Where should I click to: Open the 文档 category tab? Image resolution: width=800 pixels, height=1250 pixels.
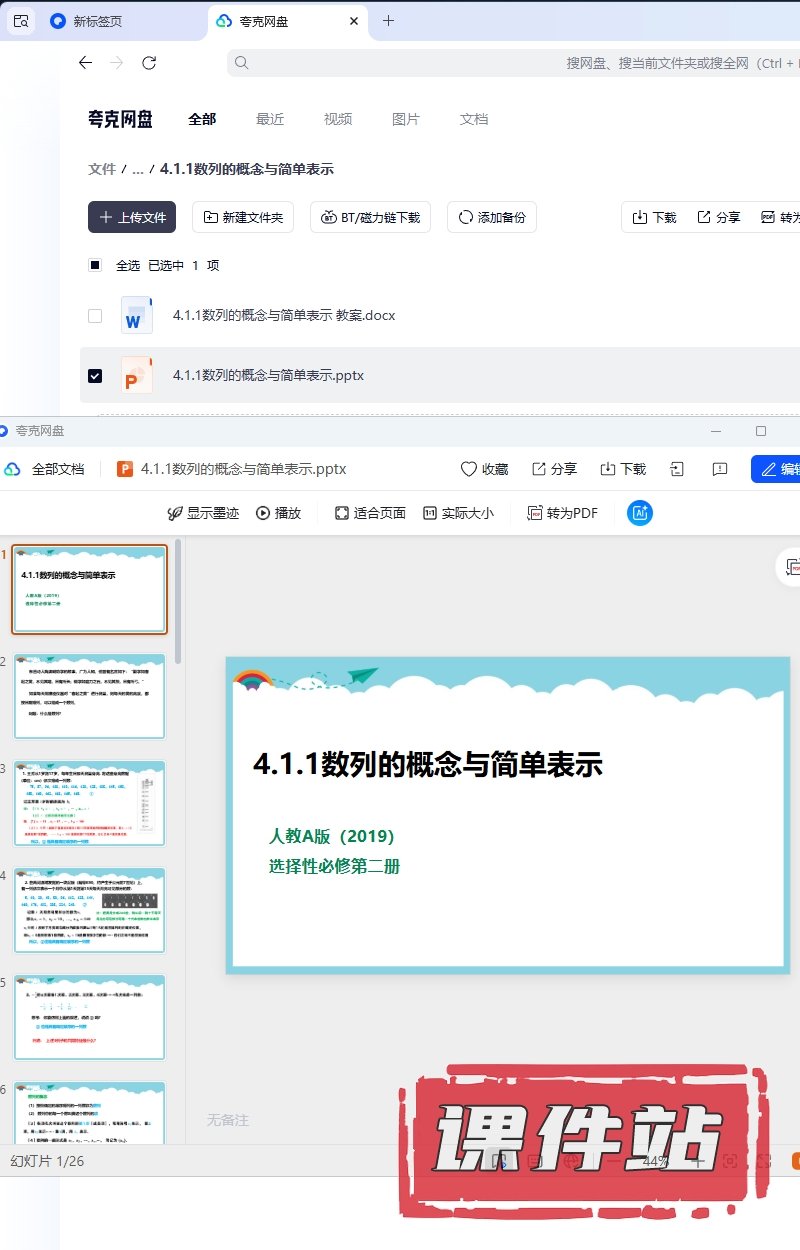pyautogui.click(x=474, y=119)
